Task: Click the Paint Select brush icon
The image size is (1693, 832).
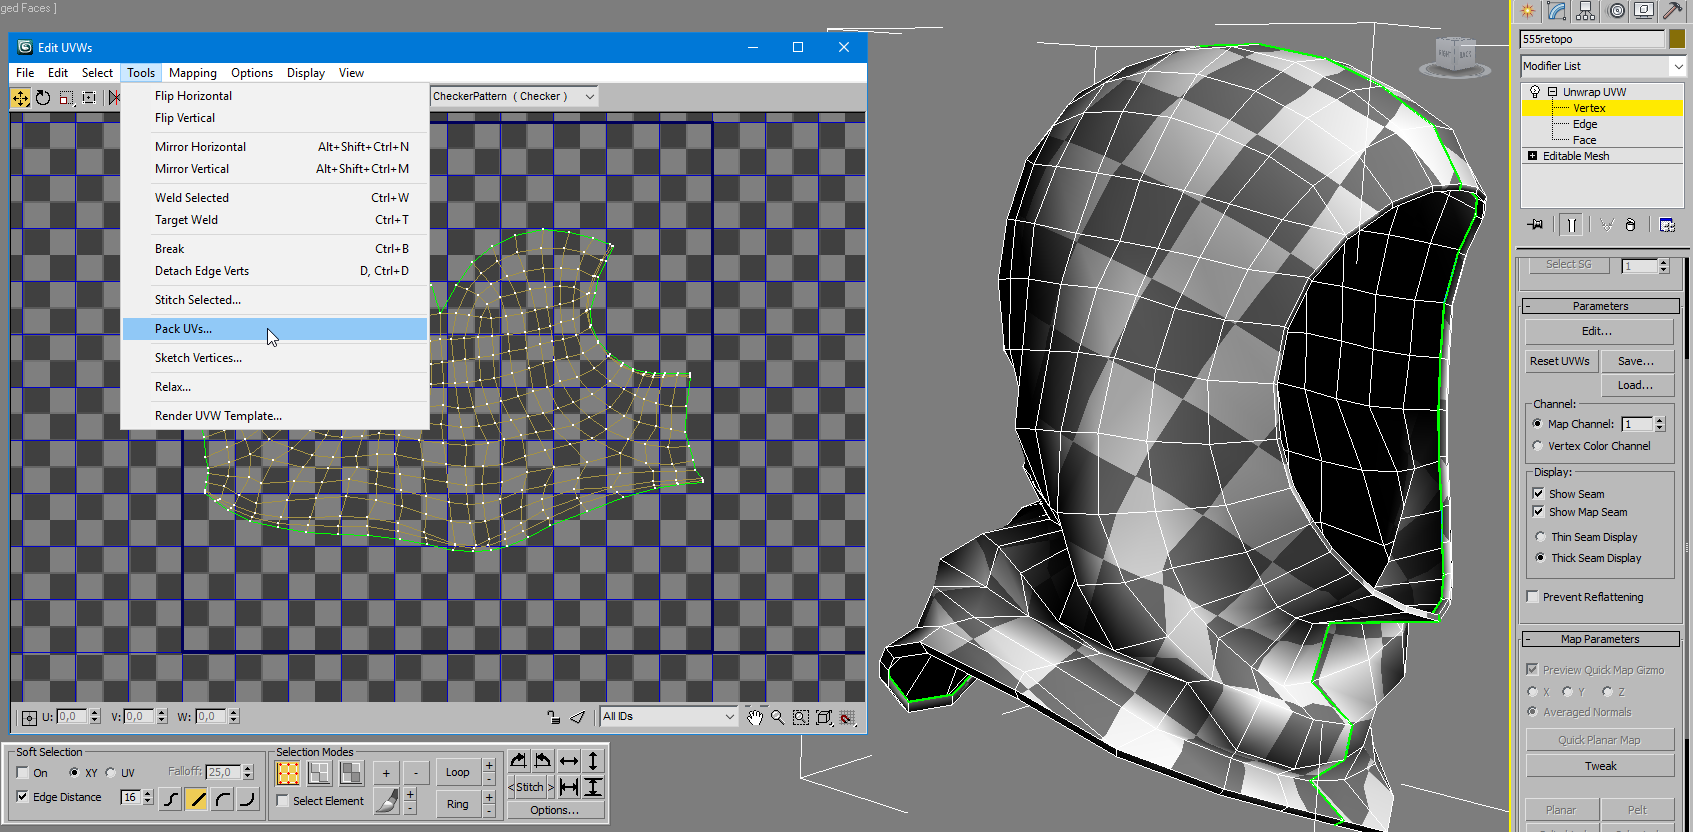Action: [x=386, y=801]
